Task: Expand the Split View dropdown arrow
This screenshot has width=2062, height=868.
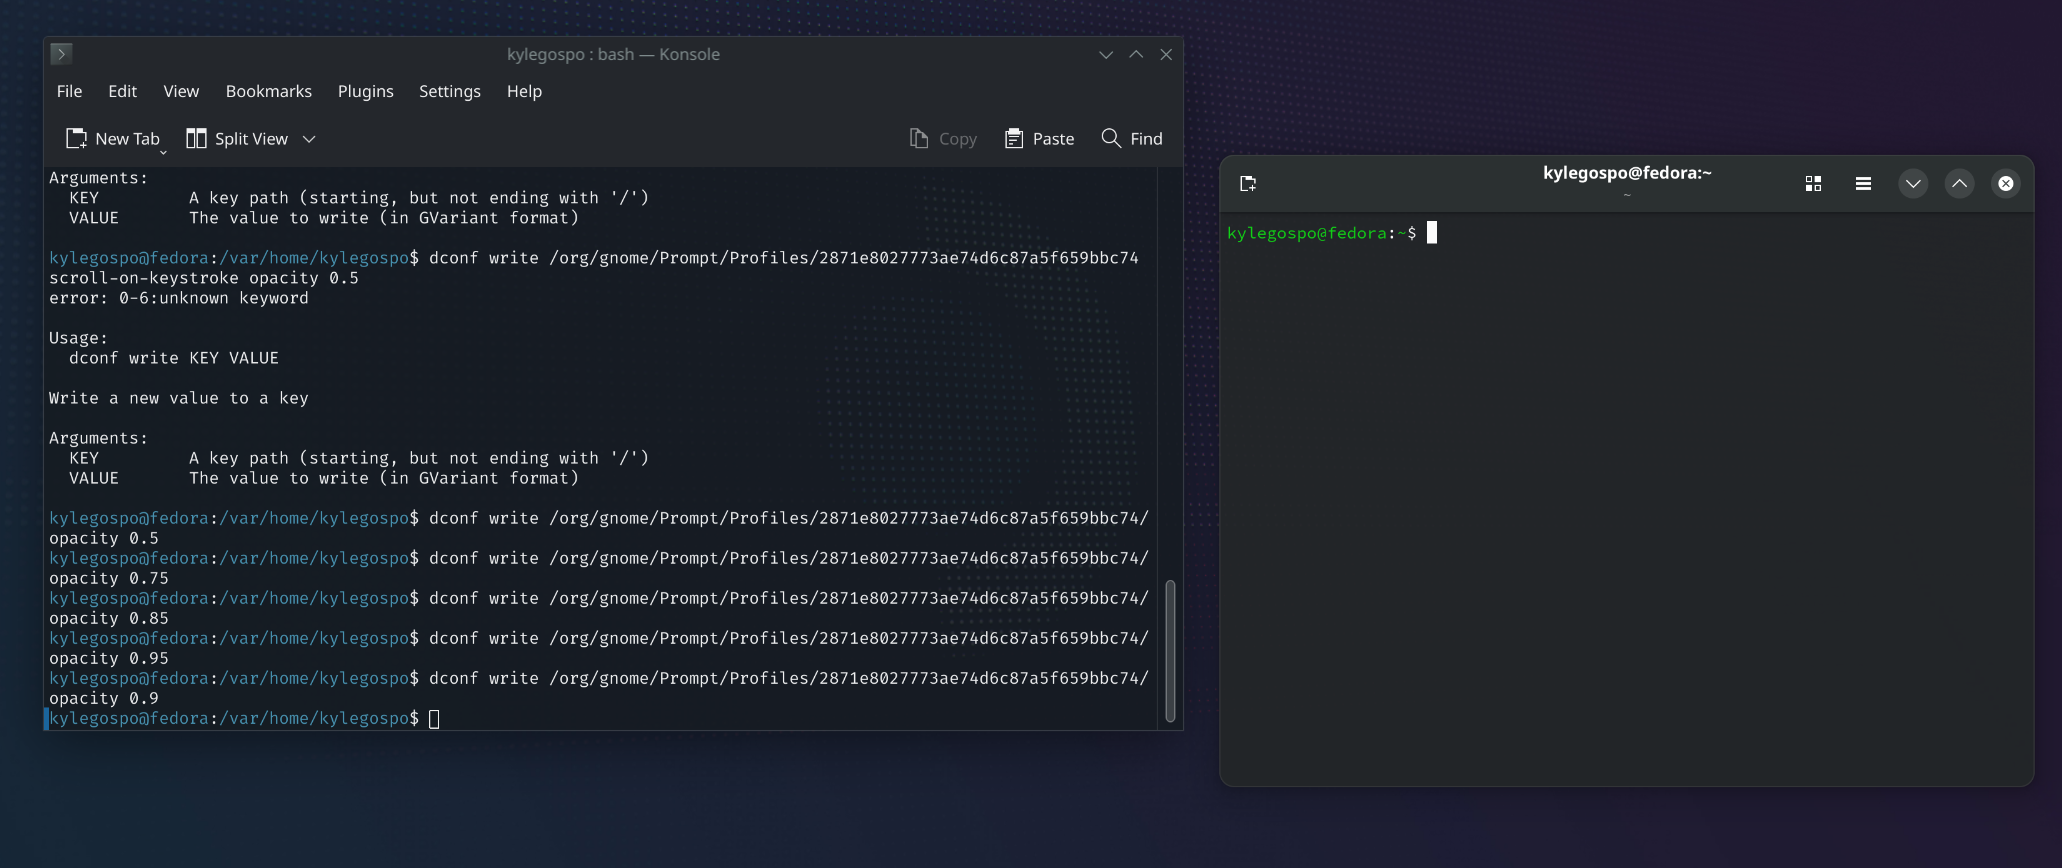Action: point(309,139)
